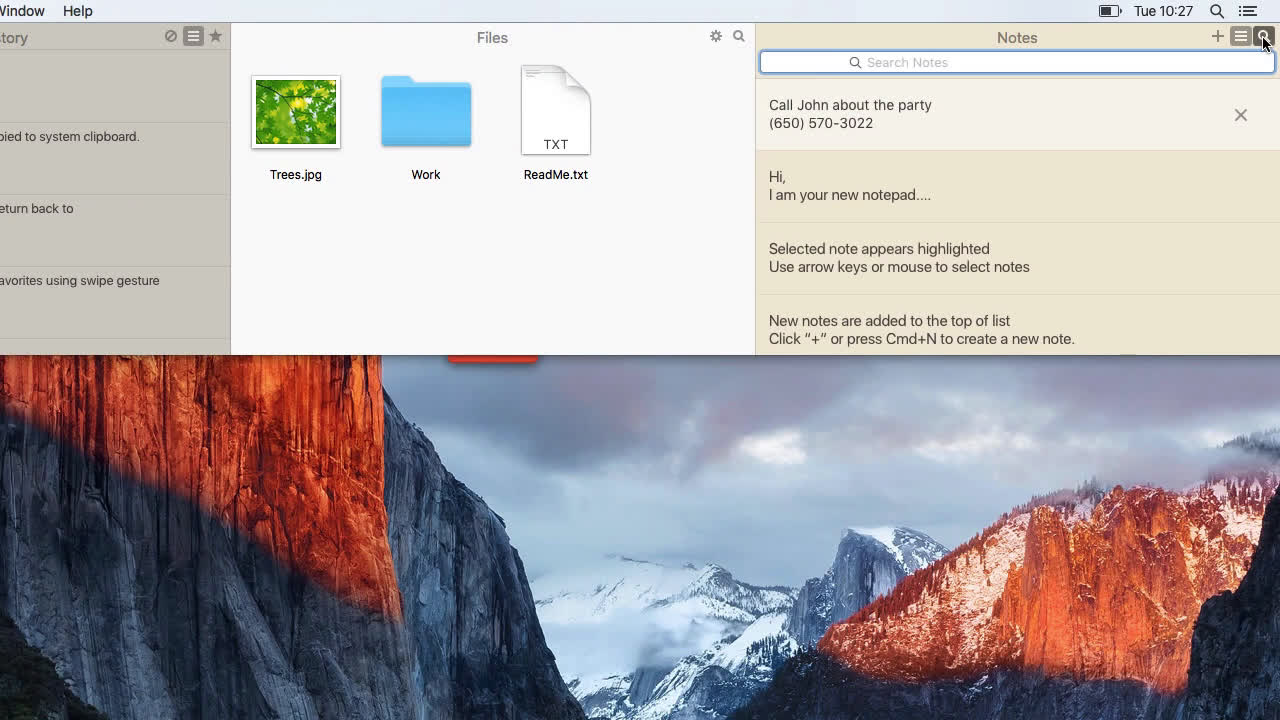
Task: Open Notification Center from the menu bar
Action: point(1247,11)
